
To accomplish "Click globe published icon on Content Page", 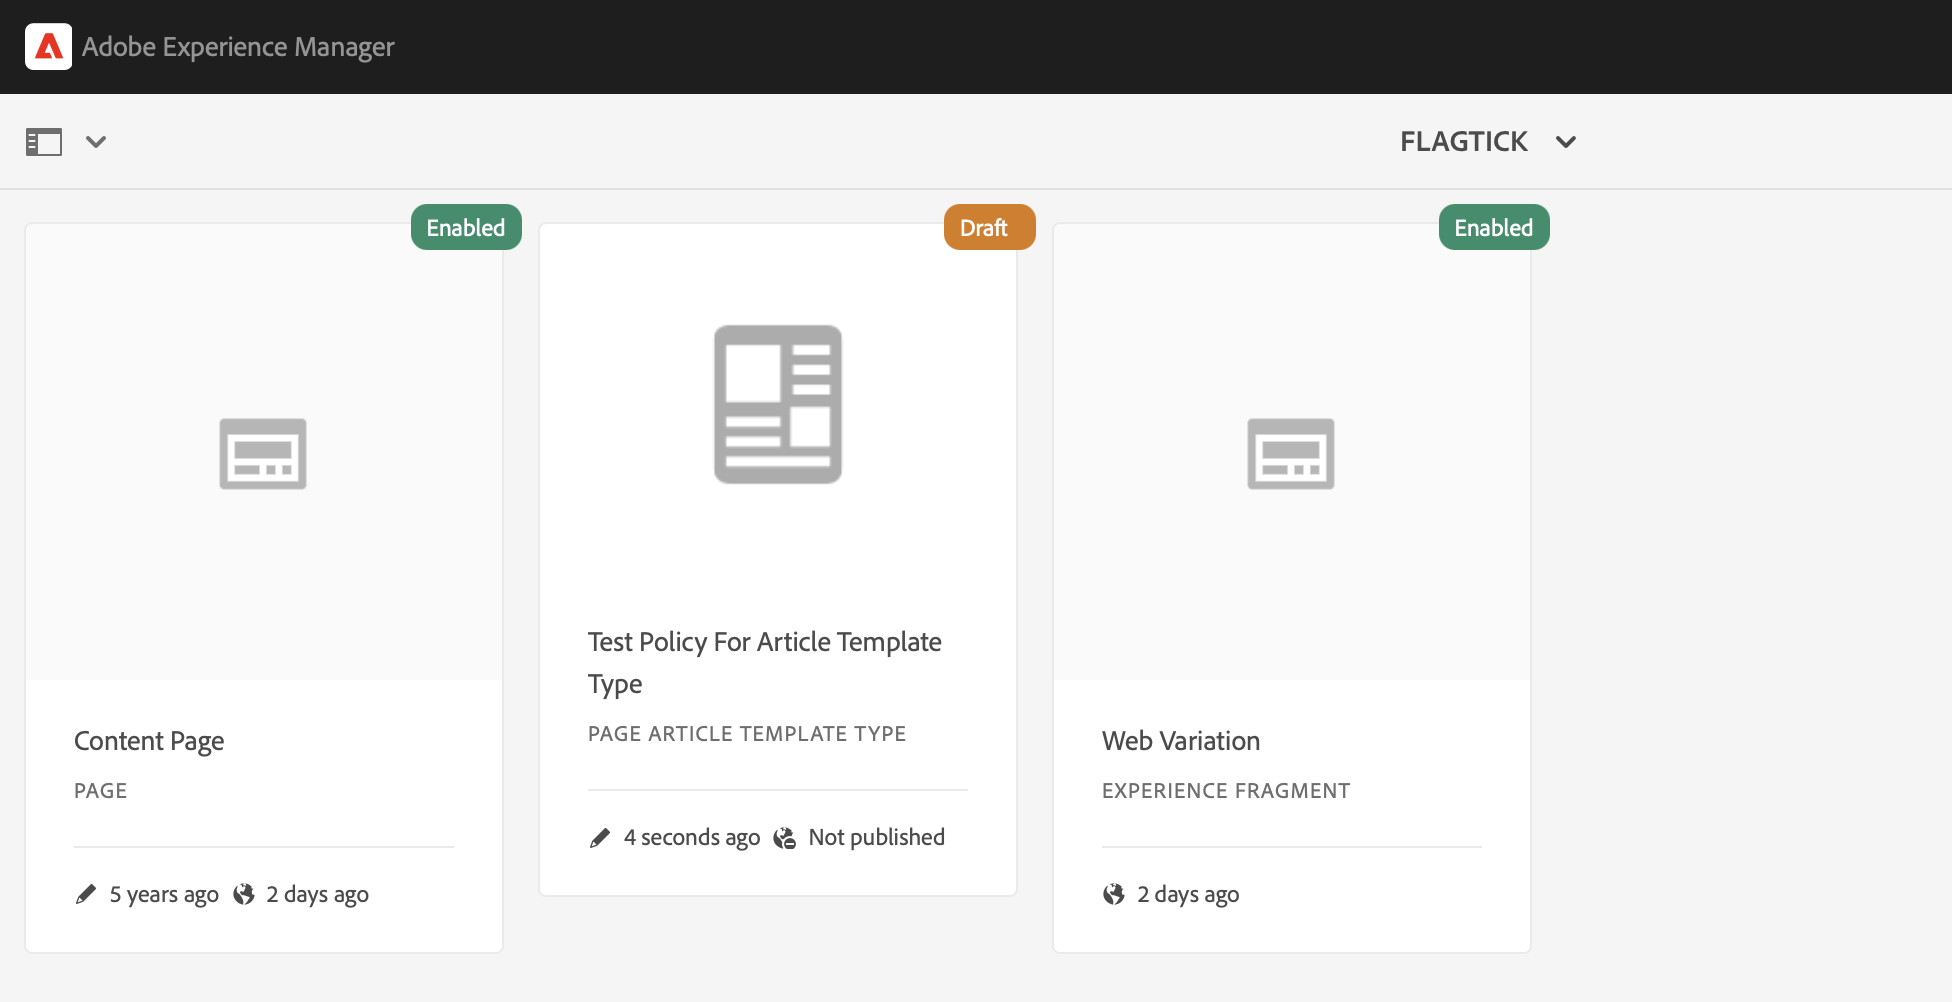I will (x=244, y=894).
